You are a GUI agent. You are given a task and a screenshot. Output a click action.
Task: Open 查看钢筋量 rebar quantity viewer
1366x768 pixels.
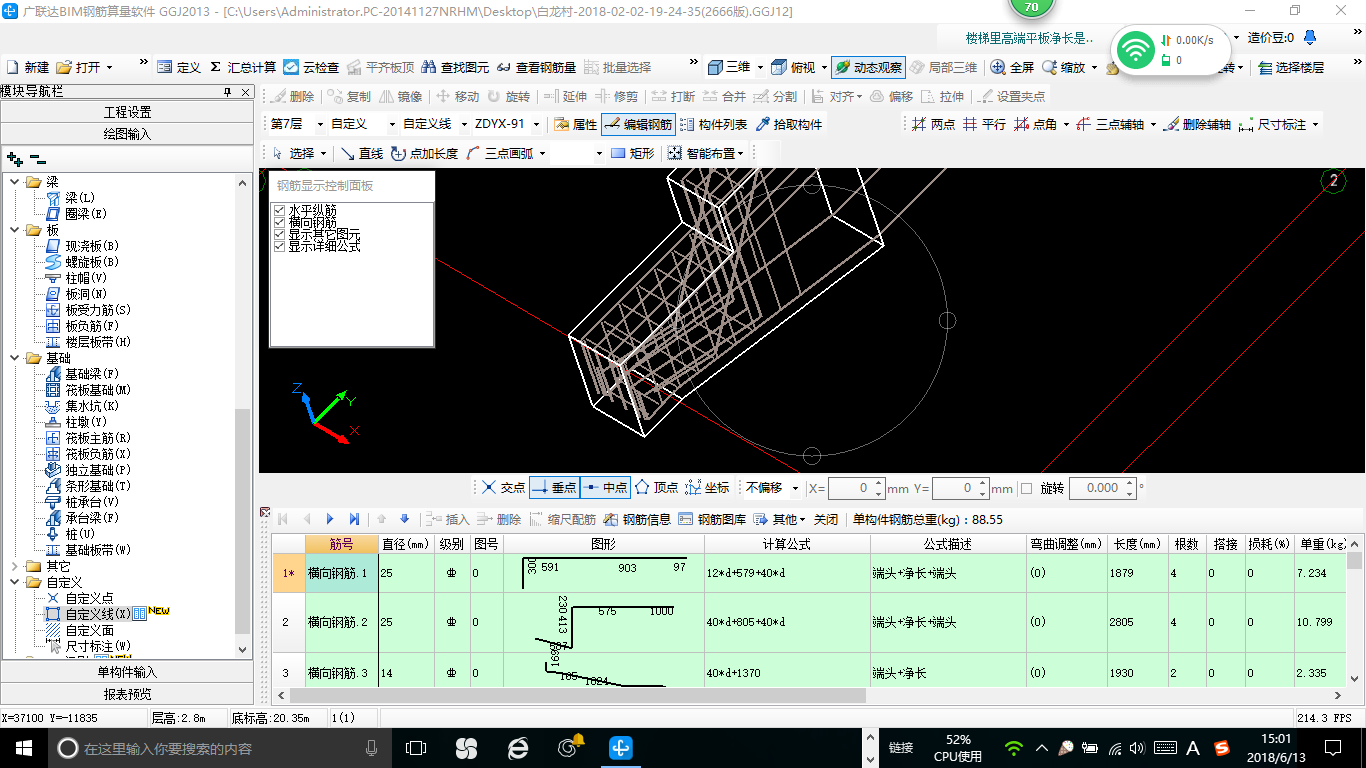pyautogui.click(x=536, y=67)
